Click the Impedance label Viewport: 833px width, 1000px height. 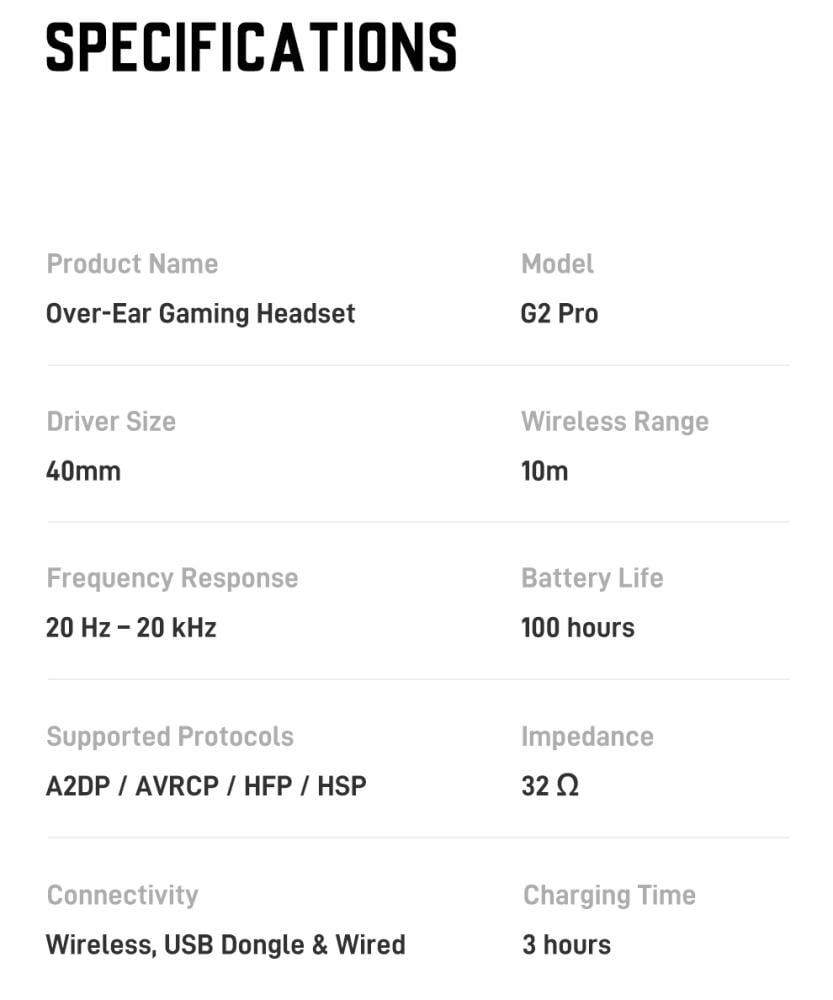click(587, 736)
